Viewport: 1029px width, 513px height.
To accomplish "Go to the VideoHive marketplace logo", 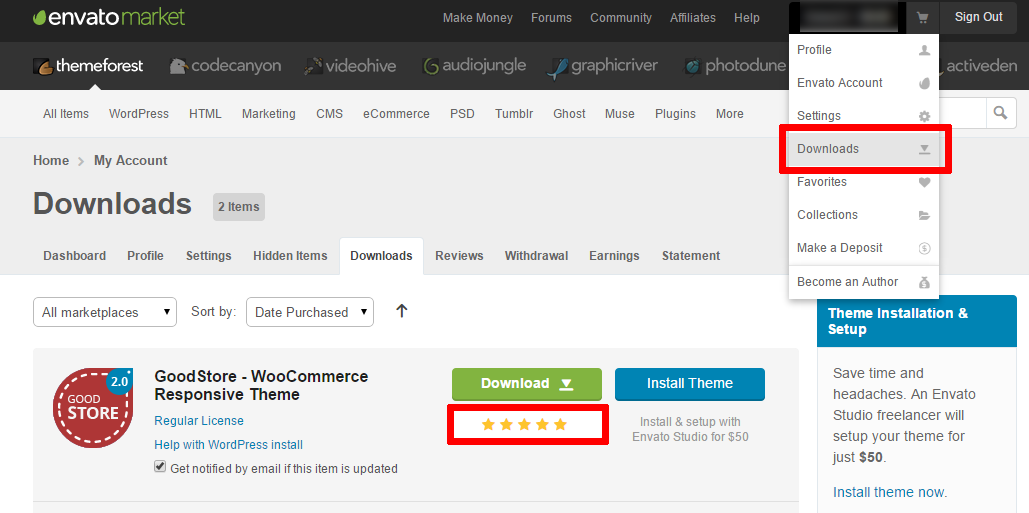I will click(x=351, y=66).
